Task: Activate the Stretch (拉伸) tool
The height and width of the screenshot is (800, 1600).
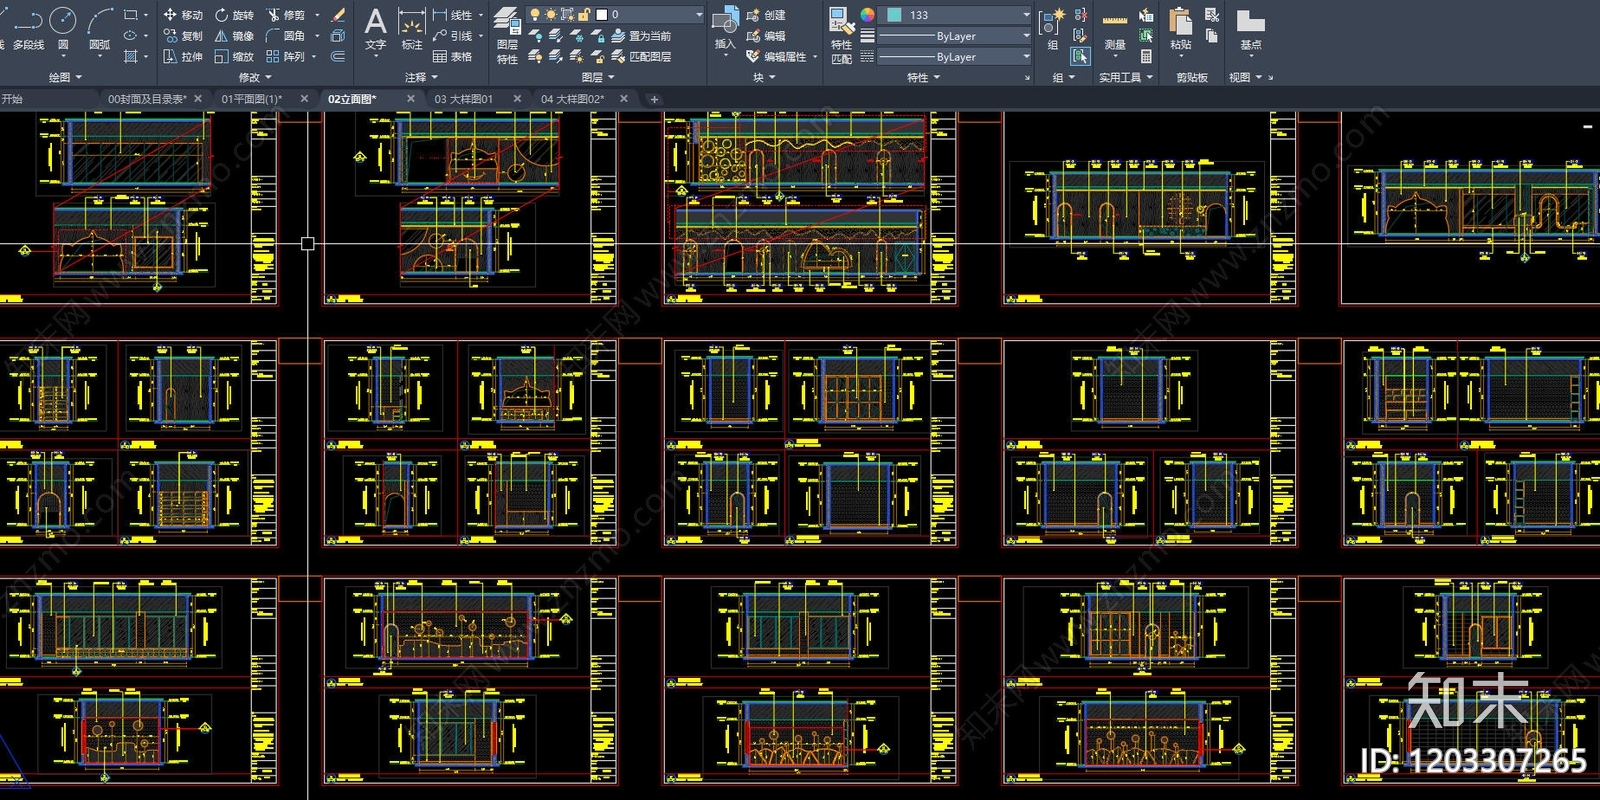Action: pyautogui.click(x=183, y=57)
